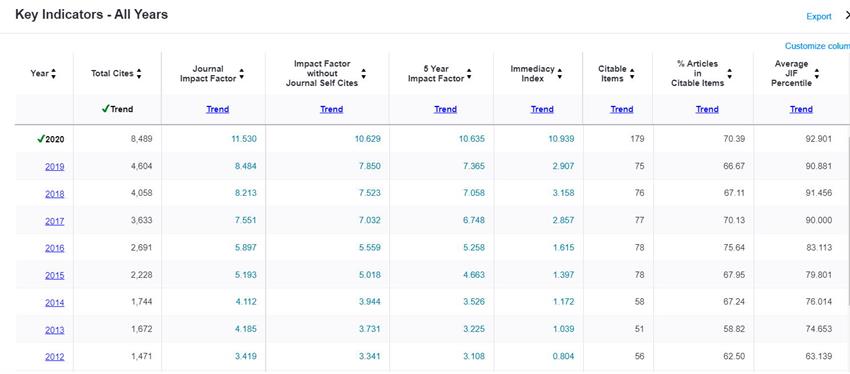Screen dimensions: 850x374
Task: Sort by Average JIF Percentile arrows
Action: coord(817,74)
